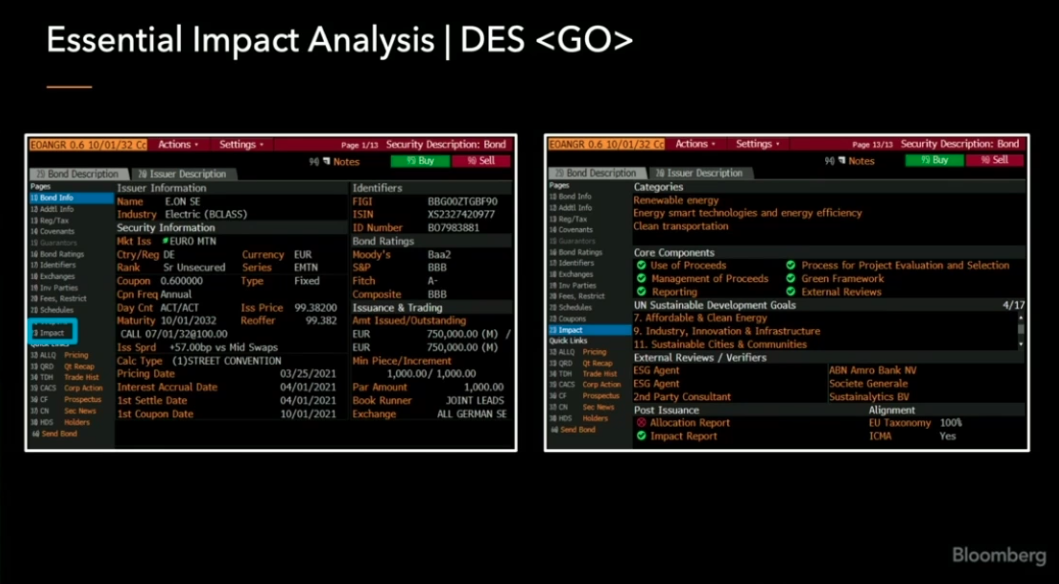Click green check beside Management of Proceeds
The height and width of the screenshot is (584, 1059).
[x=642, y=278]
